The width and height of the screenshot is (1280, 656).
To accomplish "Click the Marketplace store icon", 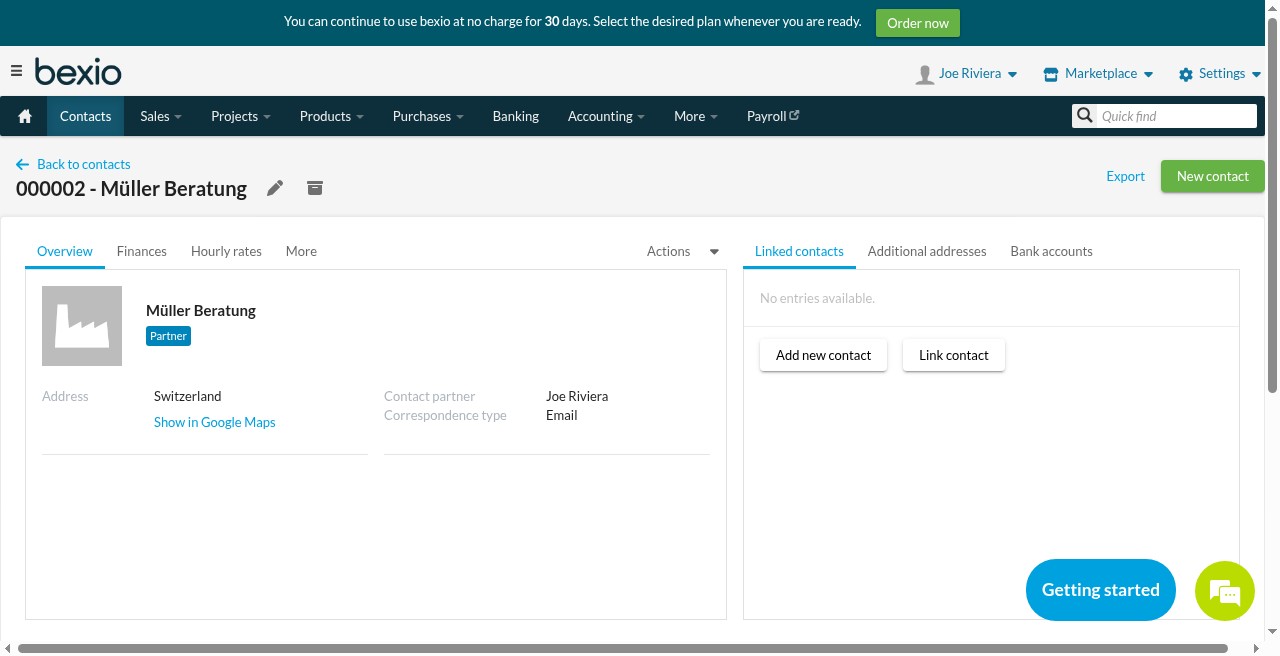I will [1050, 74].
